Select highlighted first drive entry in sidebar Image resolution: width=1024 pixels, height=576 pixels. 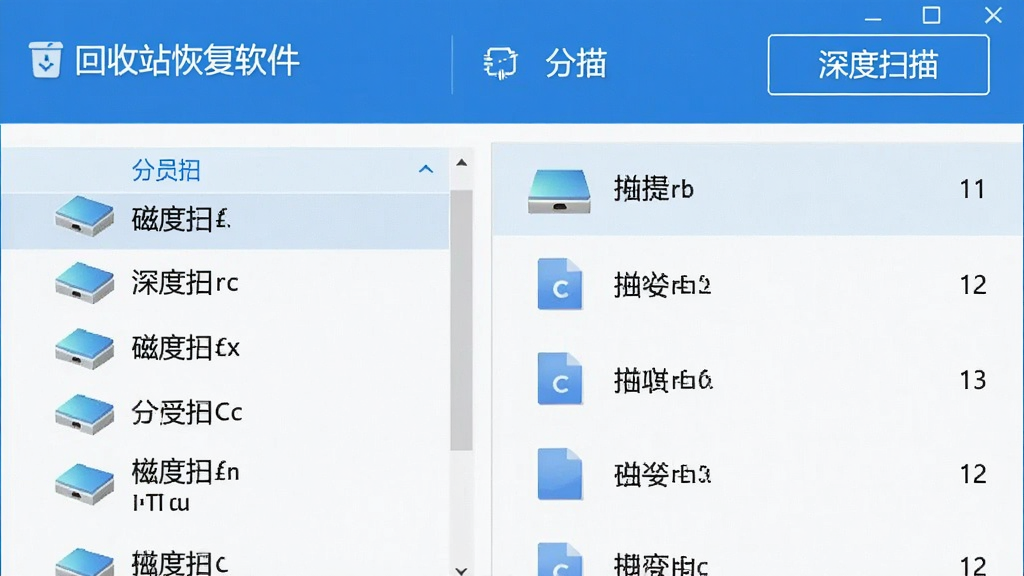(x=225, y=219)
